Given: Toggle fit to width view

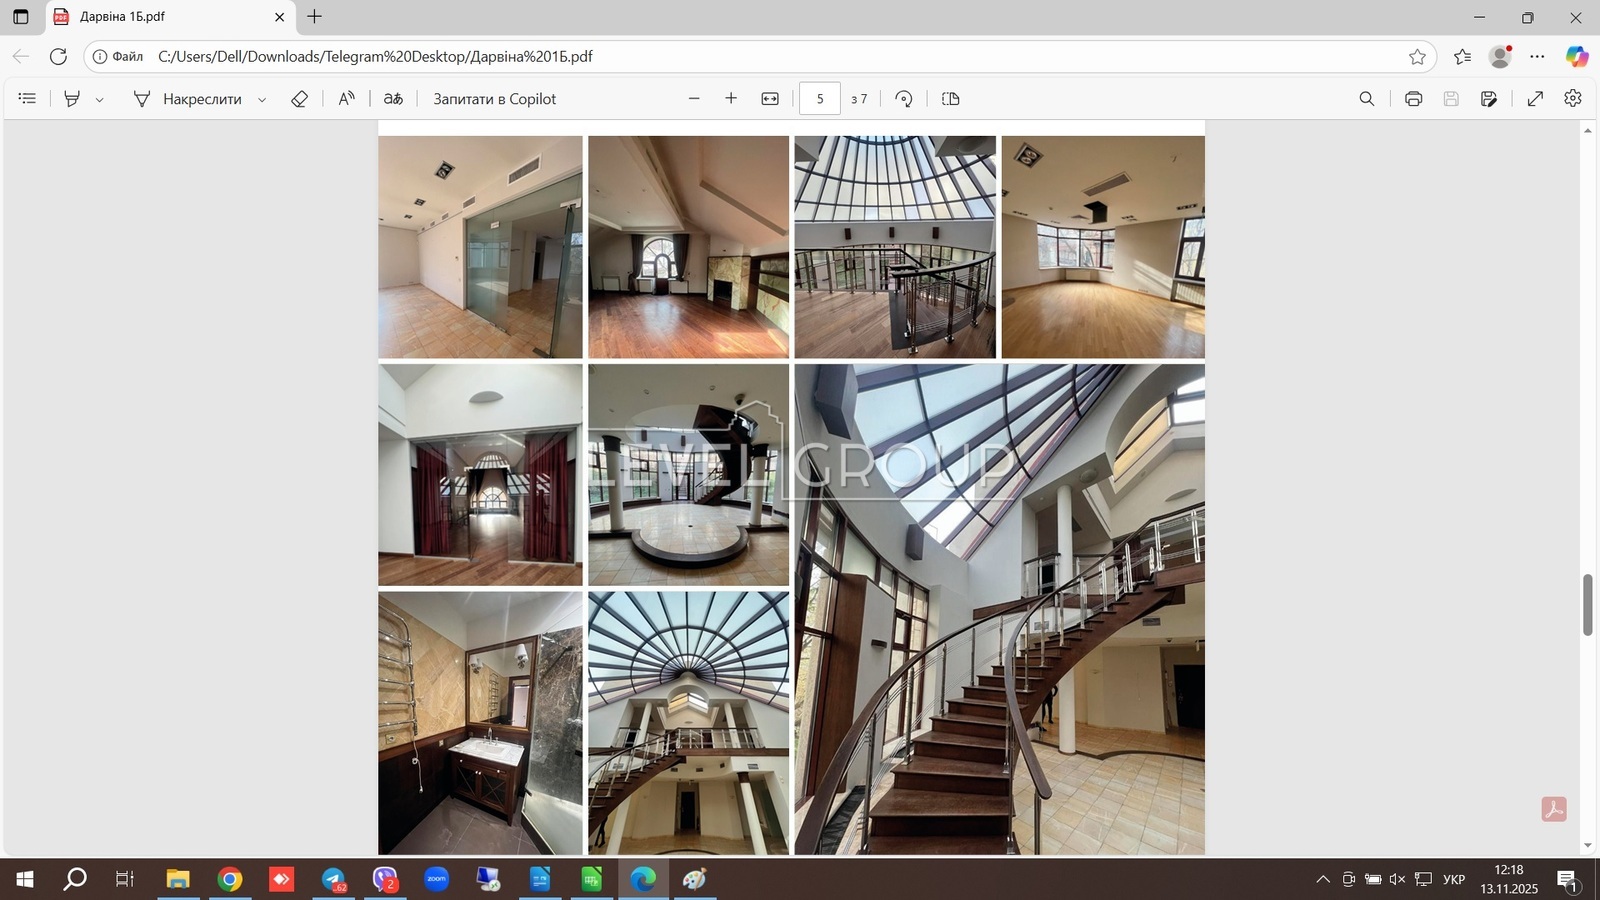Looking at the screenshot, I should [770, 98].
